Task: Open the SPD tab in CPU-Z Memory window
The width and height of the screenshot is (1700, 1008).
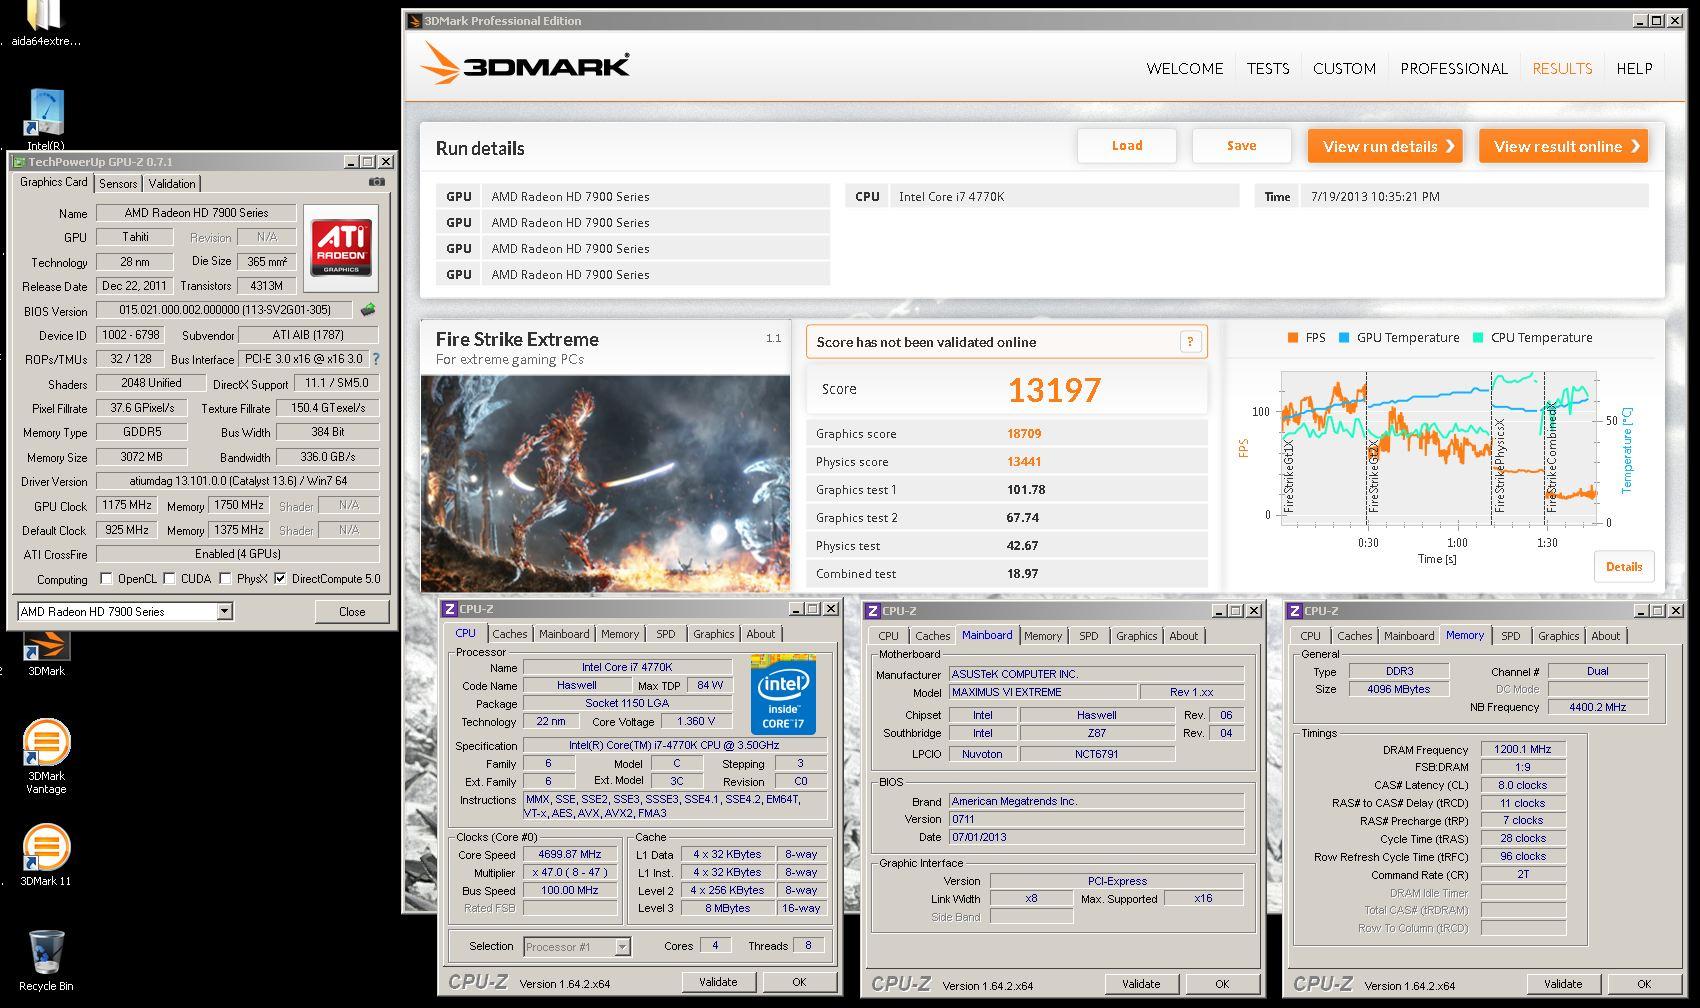Action: click(1510, 636)
